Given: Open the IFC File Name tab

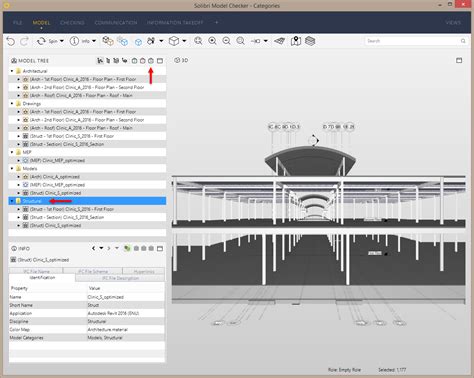Looking at the screenshot, I should (x=36, y=271).
